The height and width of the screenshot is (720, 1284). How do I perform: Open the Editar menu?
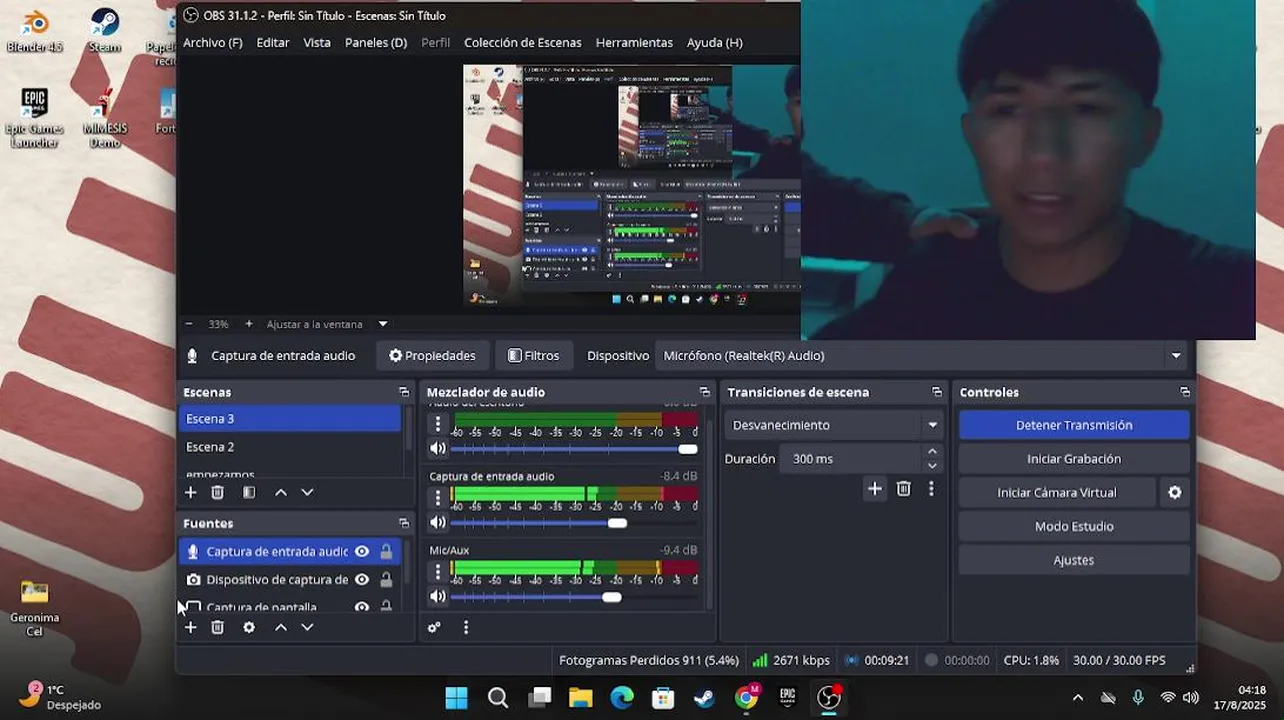coord(272,42)
